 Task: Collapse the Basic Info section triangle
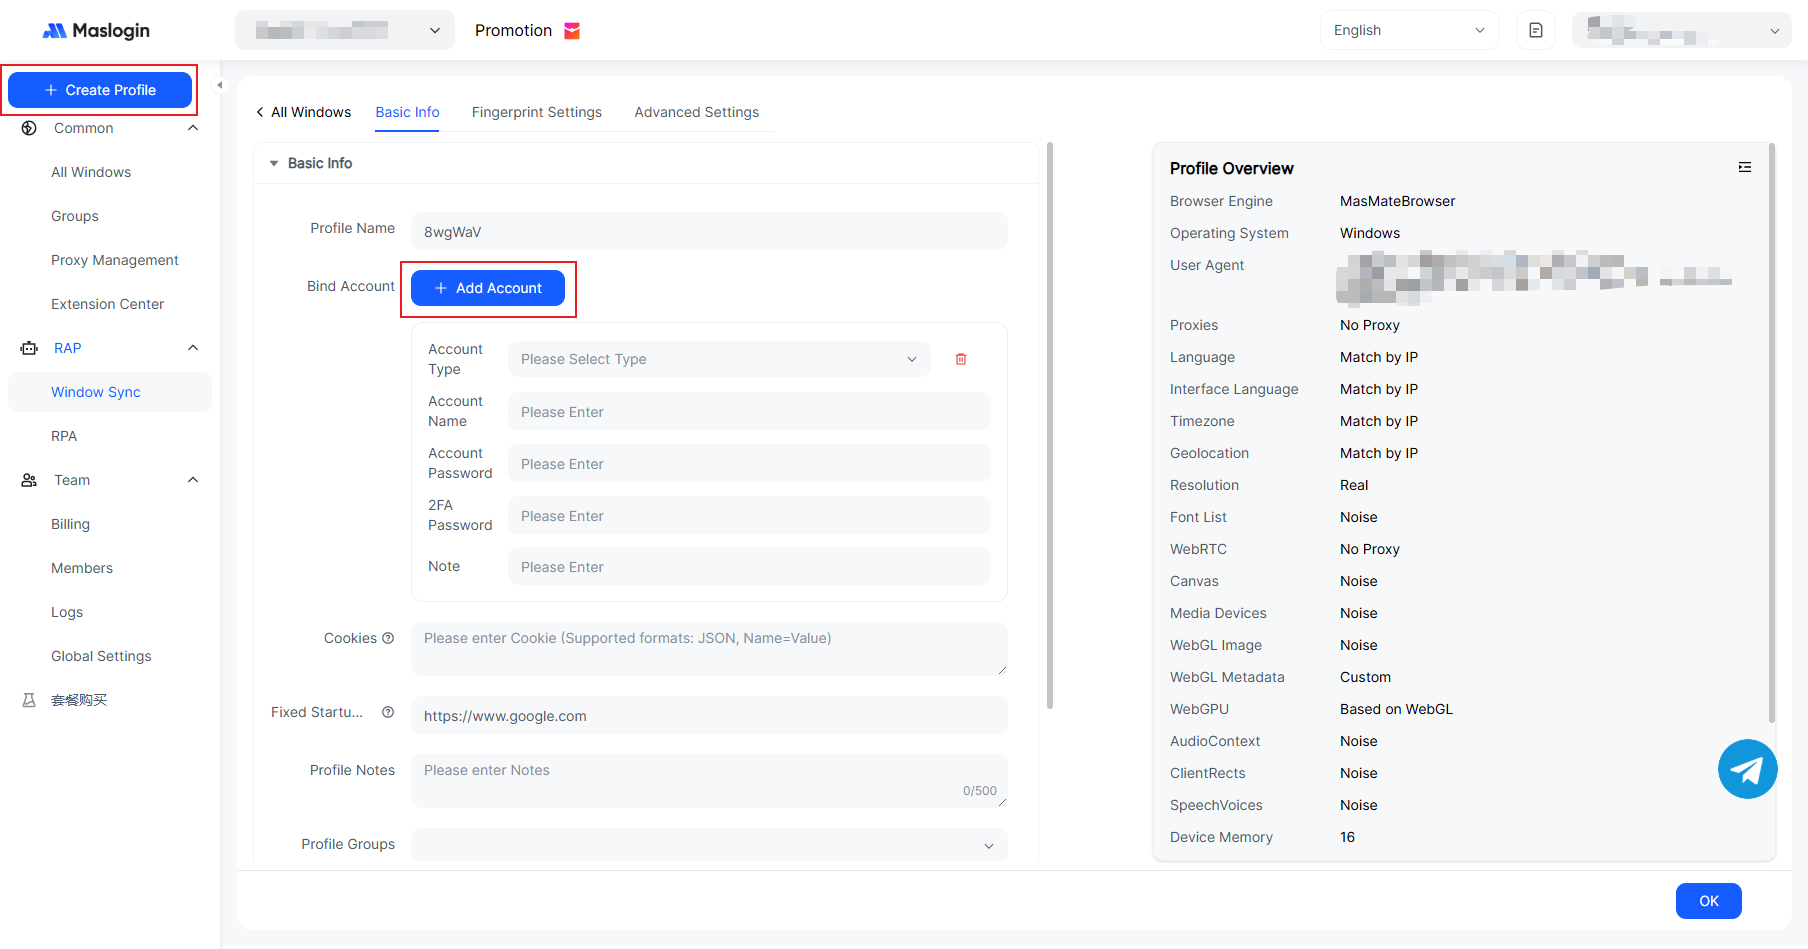pyautogui.click(x=274, y=164)
